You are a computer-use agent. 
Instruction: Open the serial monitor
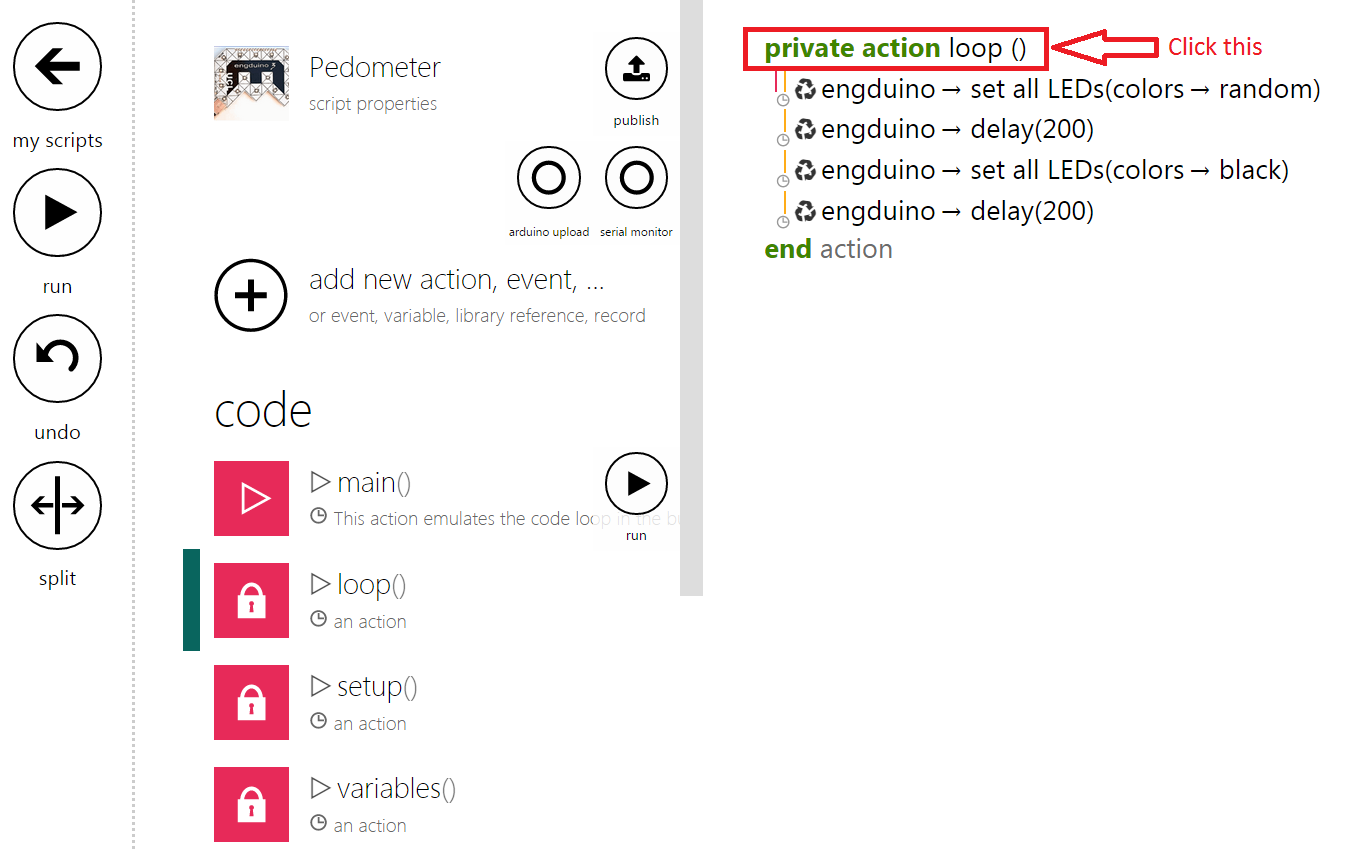click(636, 178)
